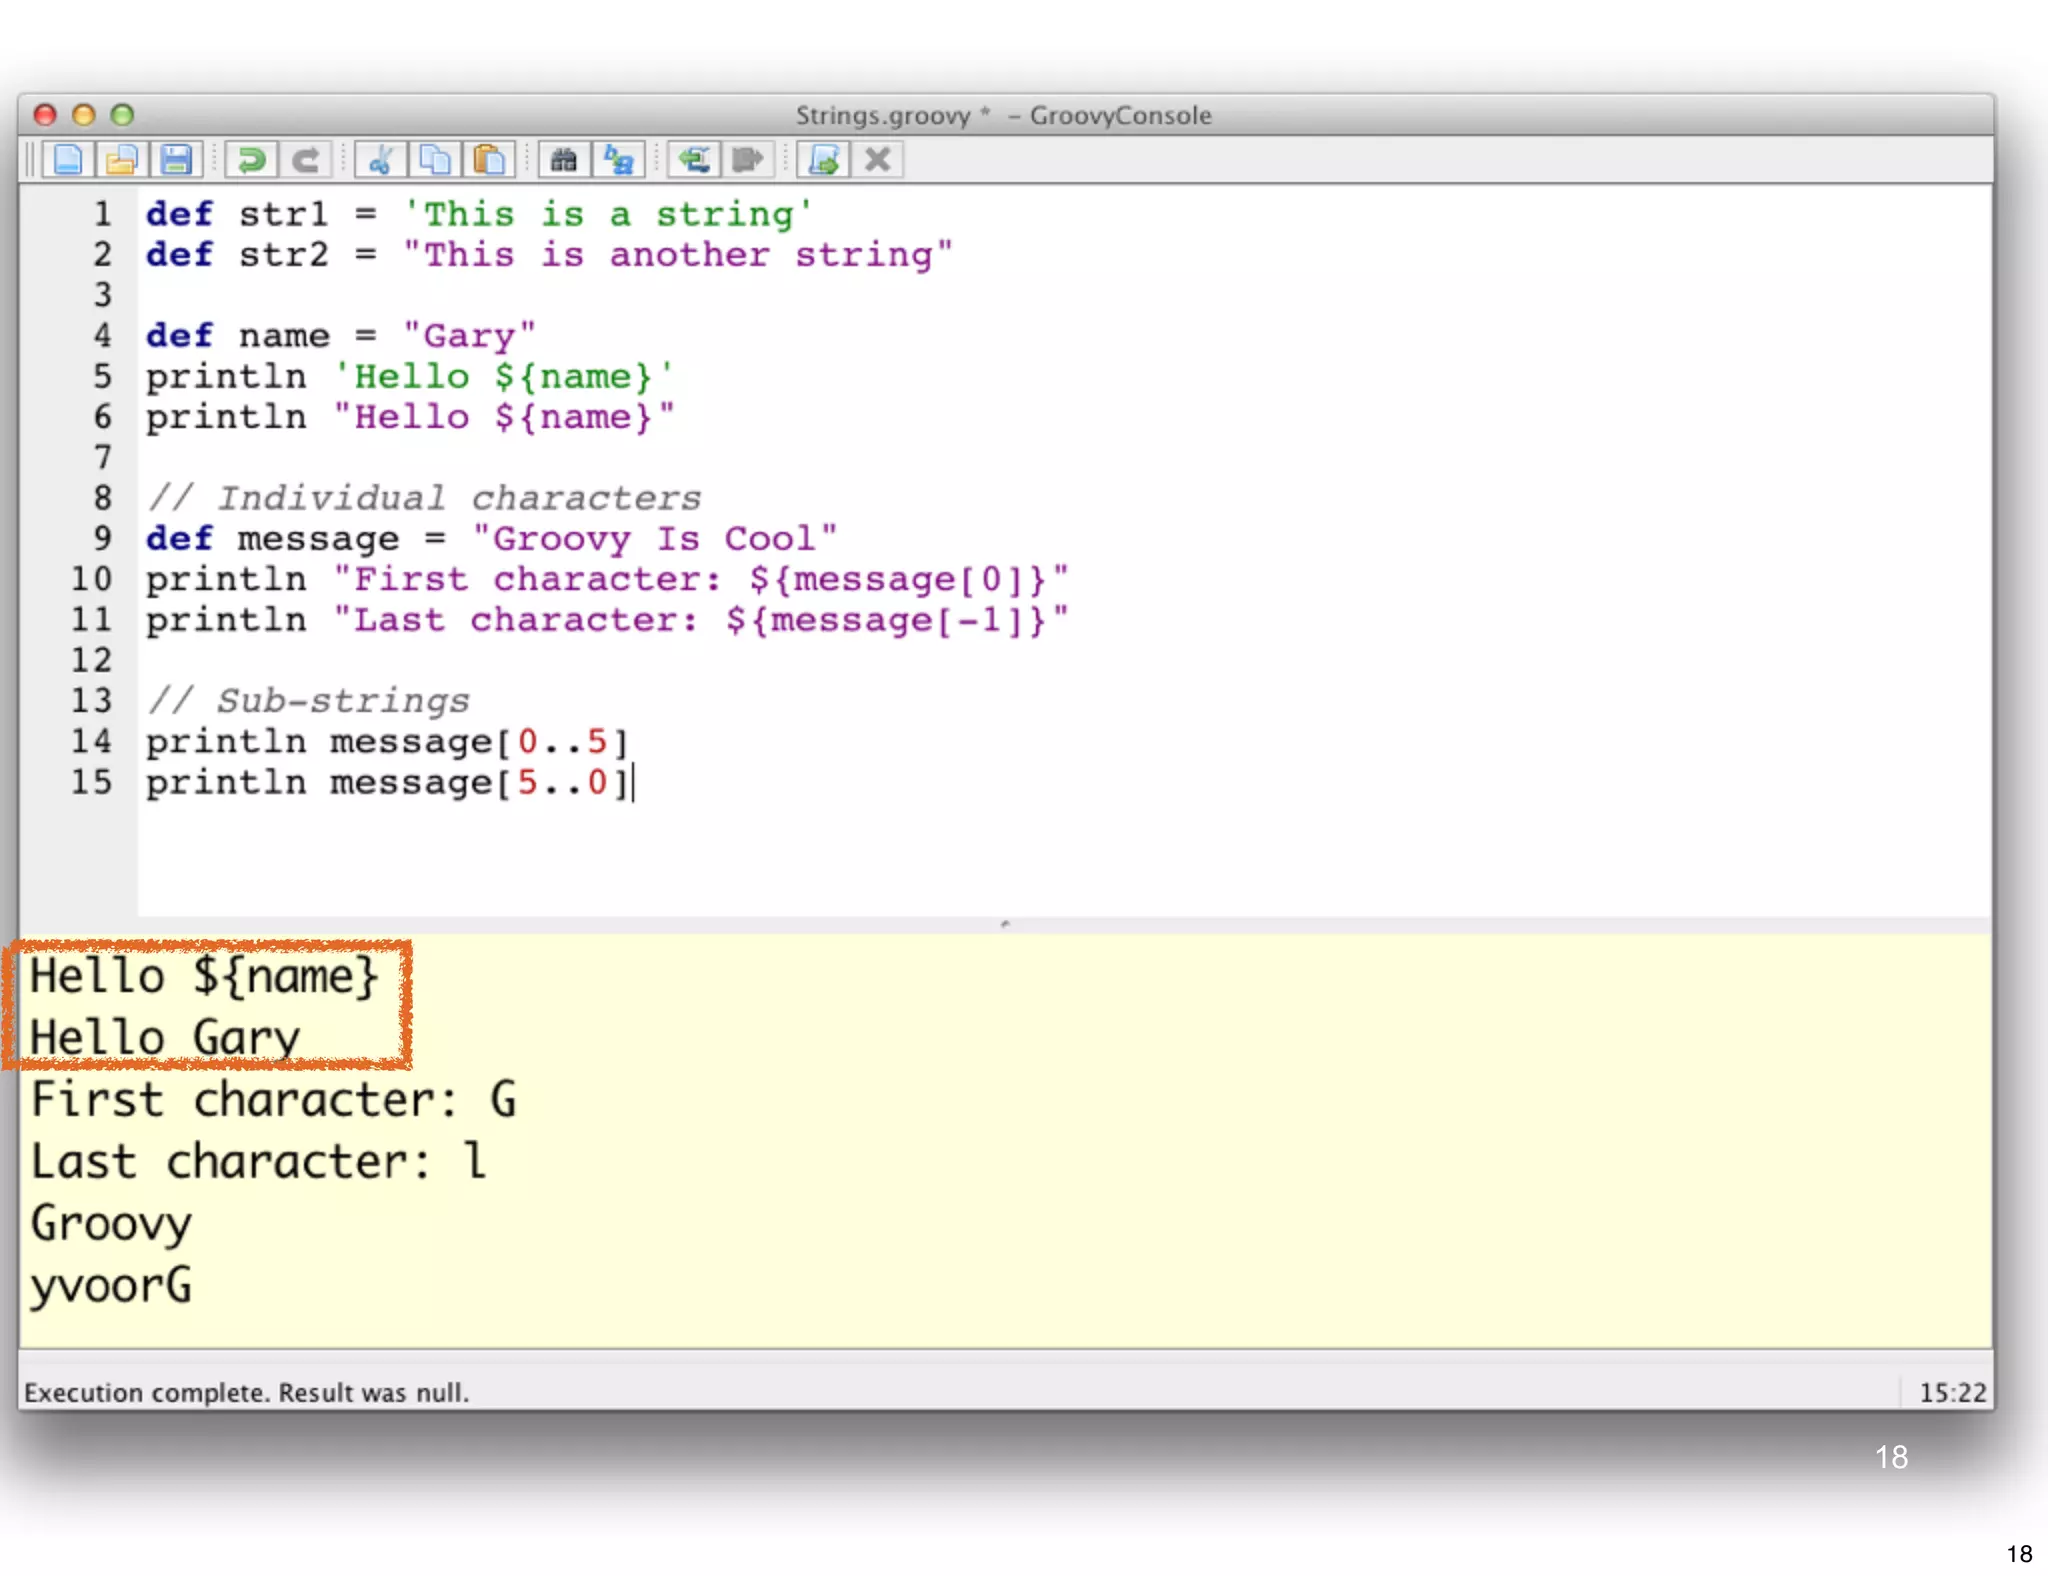Click the grayed Redo arrow
The width and height of the screenshot is (2048, 1576).
pyautogui.click(x=306, y=160)
